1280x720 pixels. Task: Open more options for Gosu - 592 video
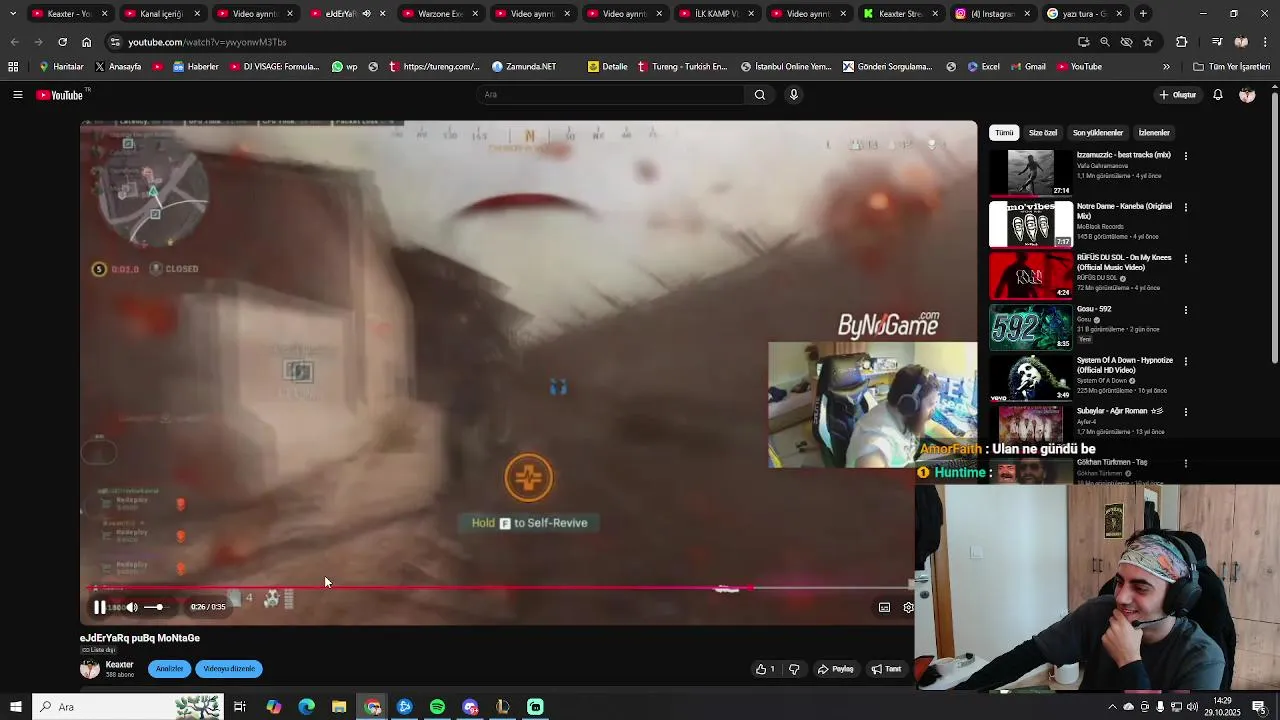tap(1186, 310)
